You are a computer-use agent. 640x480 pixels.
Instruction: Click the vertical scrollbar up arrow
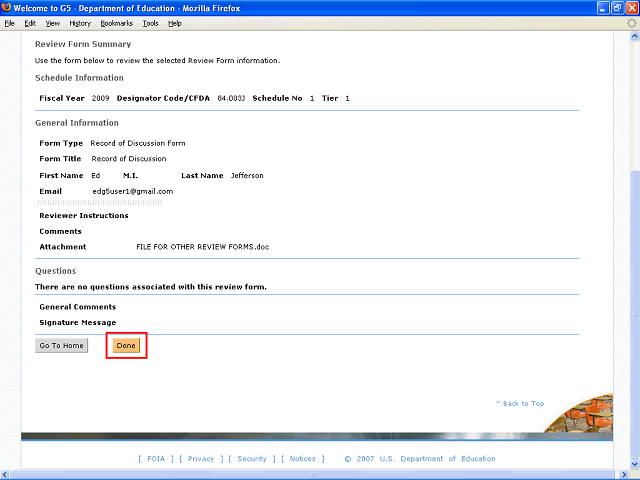pos(634,36)
